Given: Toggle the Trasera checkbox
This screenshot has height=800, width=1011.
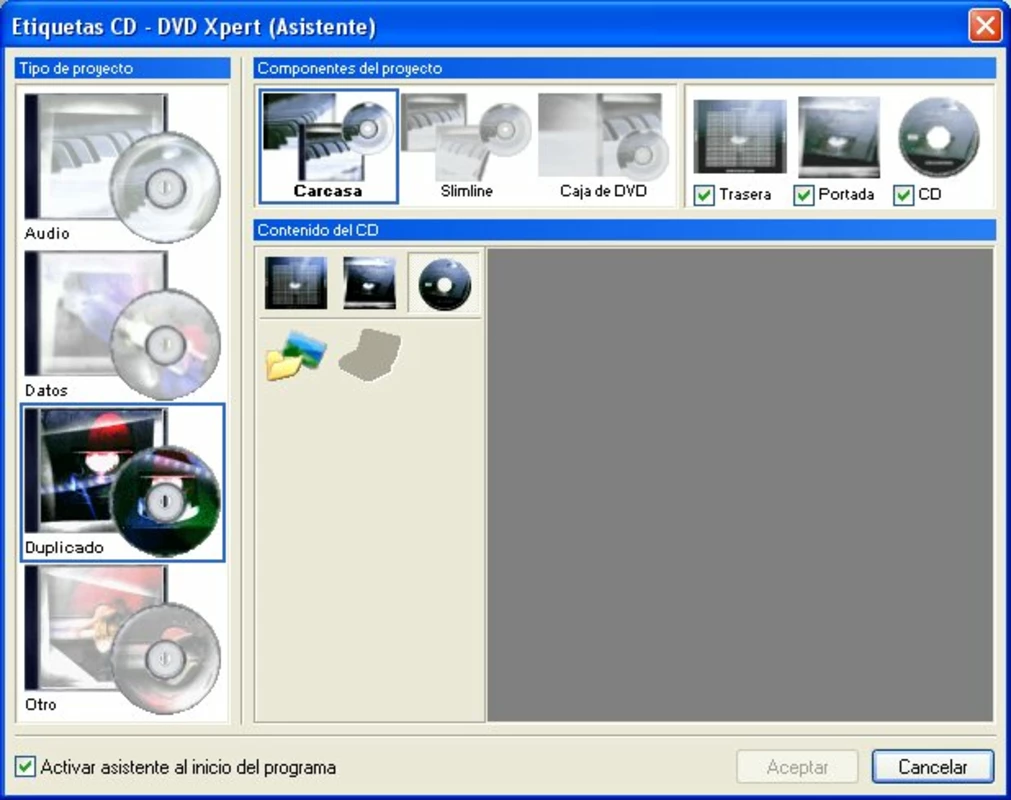Looking at the screenshot, I should (704, 195).
